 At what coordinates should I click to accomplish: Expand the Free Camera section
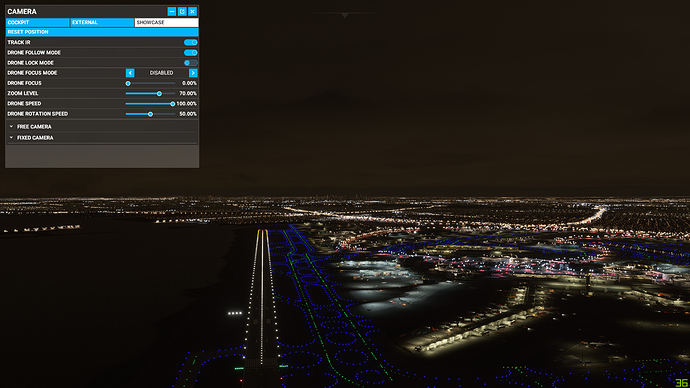(x=102, y=127)
